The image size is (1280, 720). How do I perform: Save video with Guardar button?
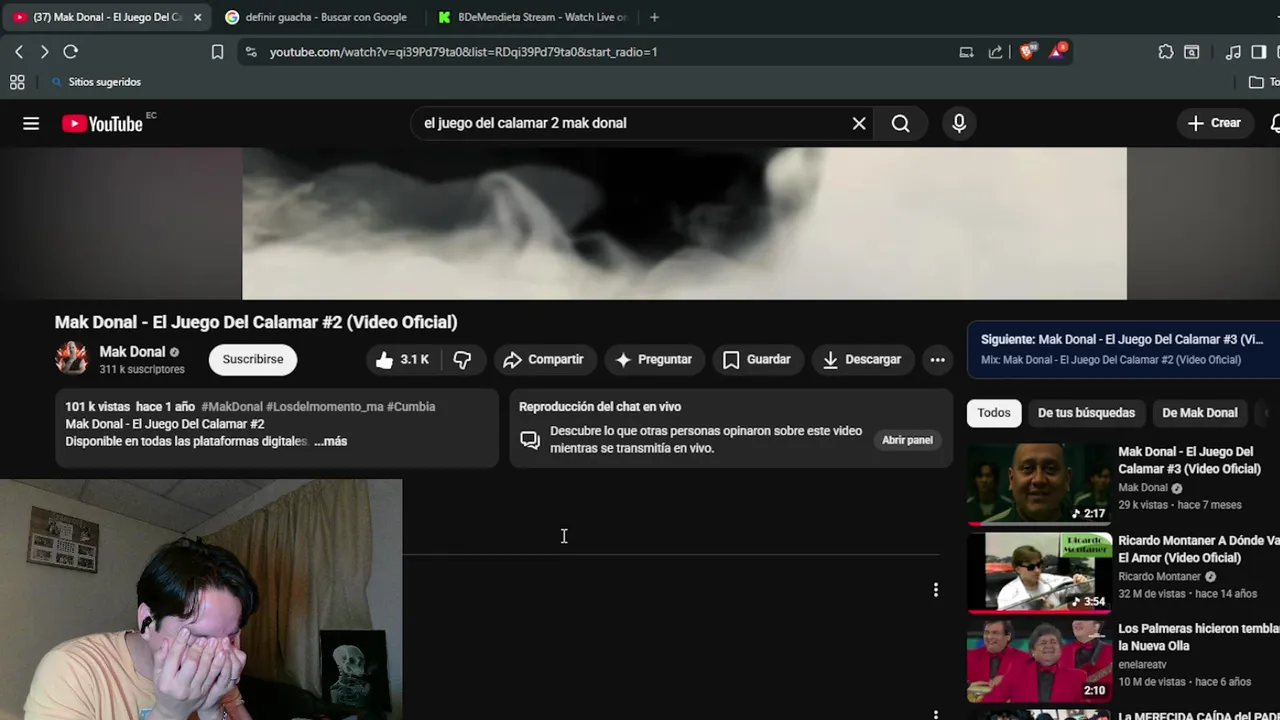(757, 359)
